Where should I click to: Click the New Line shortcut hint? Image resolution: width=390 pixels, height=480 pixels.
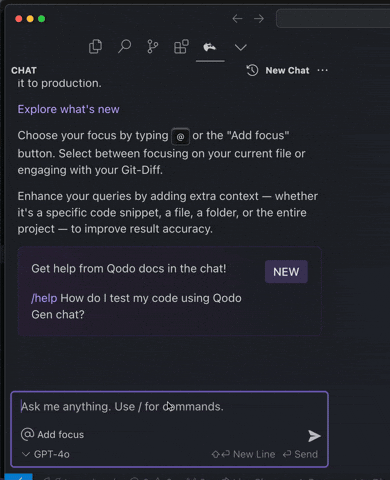(243, 454)
